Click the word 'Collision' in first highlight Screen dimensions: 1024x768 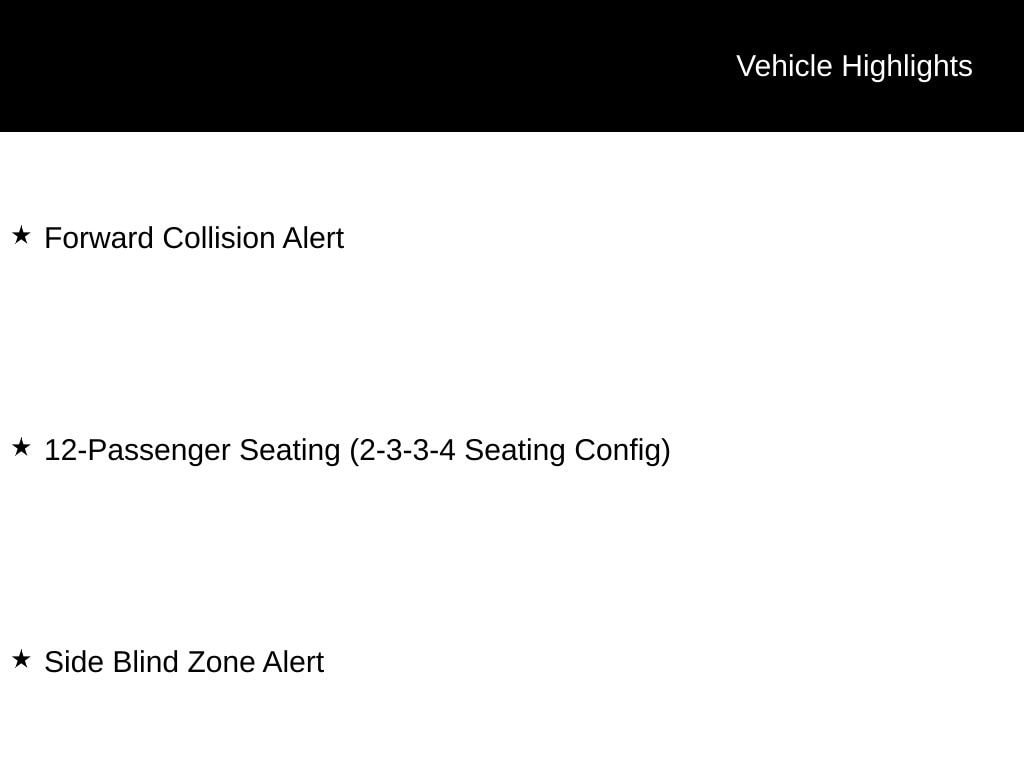219,238
